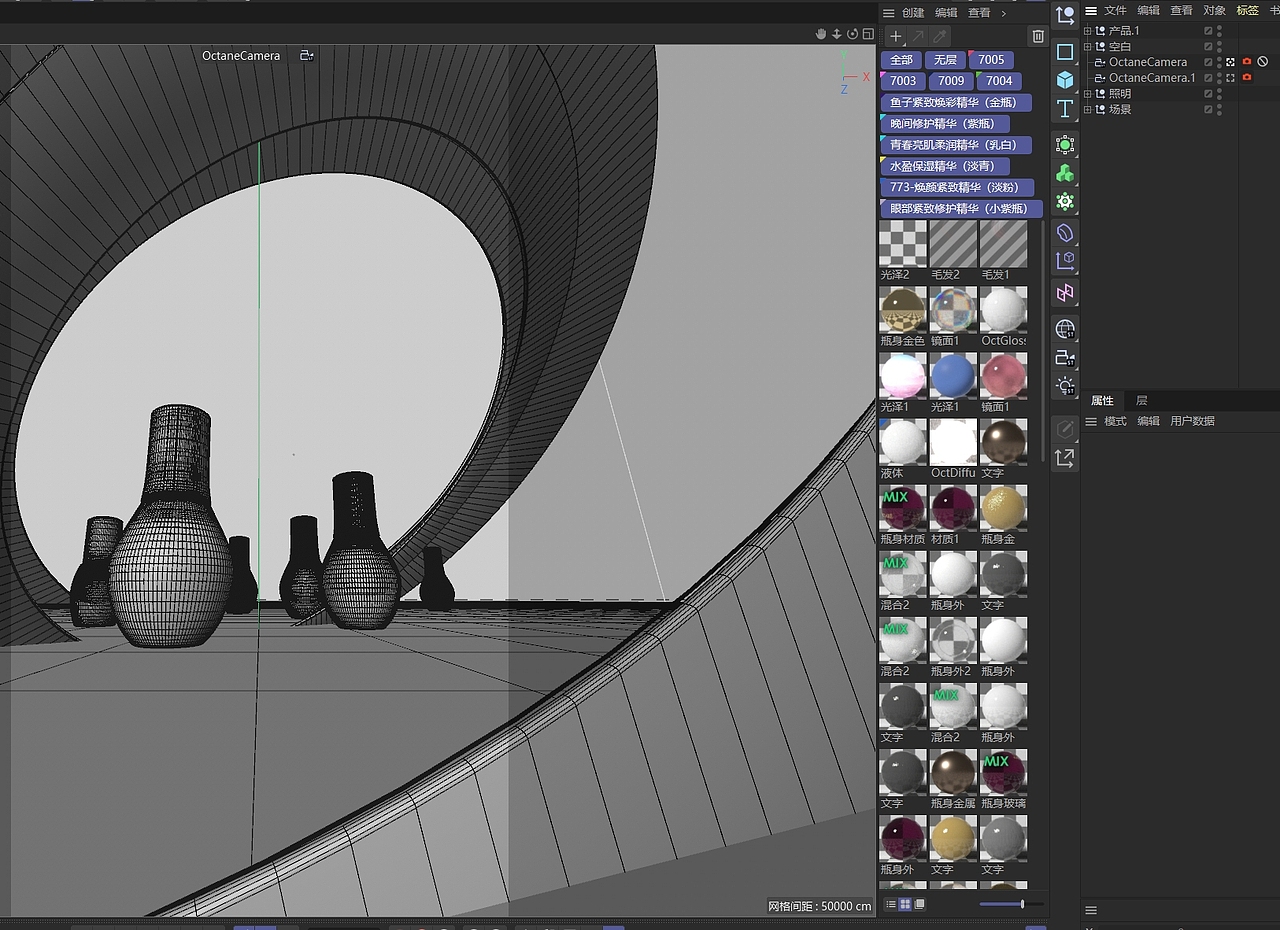
Task: Show more material manager menus with chevron
Action: tap(1003, 13)
